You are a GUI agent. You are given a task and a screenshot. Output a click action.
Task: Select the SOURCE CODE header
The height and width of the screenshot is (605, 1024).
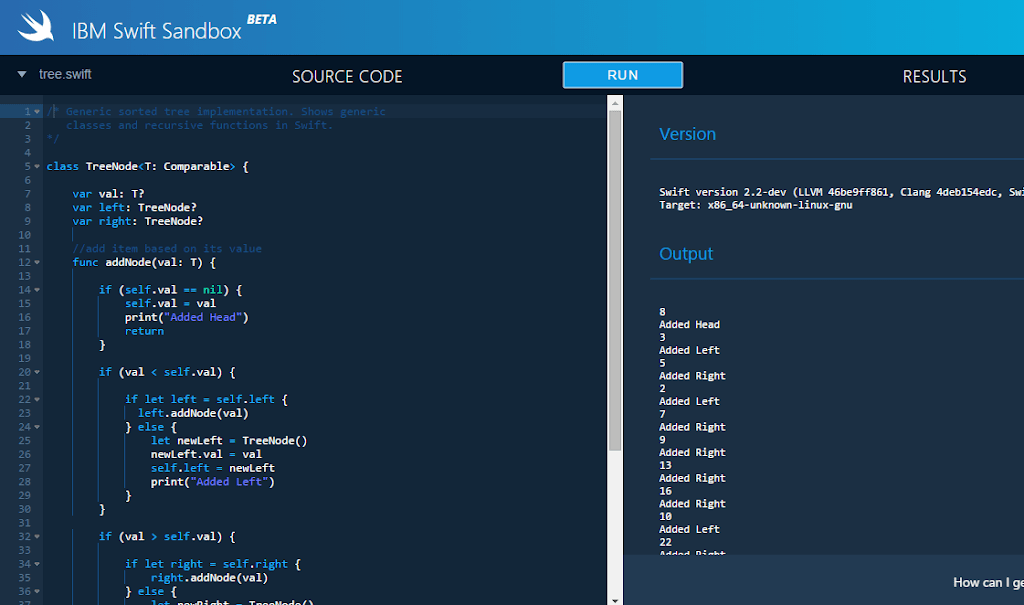click(x=347, y=77)
